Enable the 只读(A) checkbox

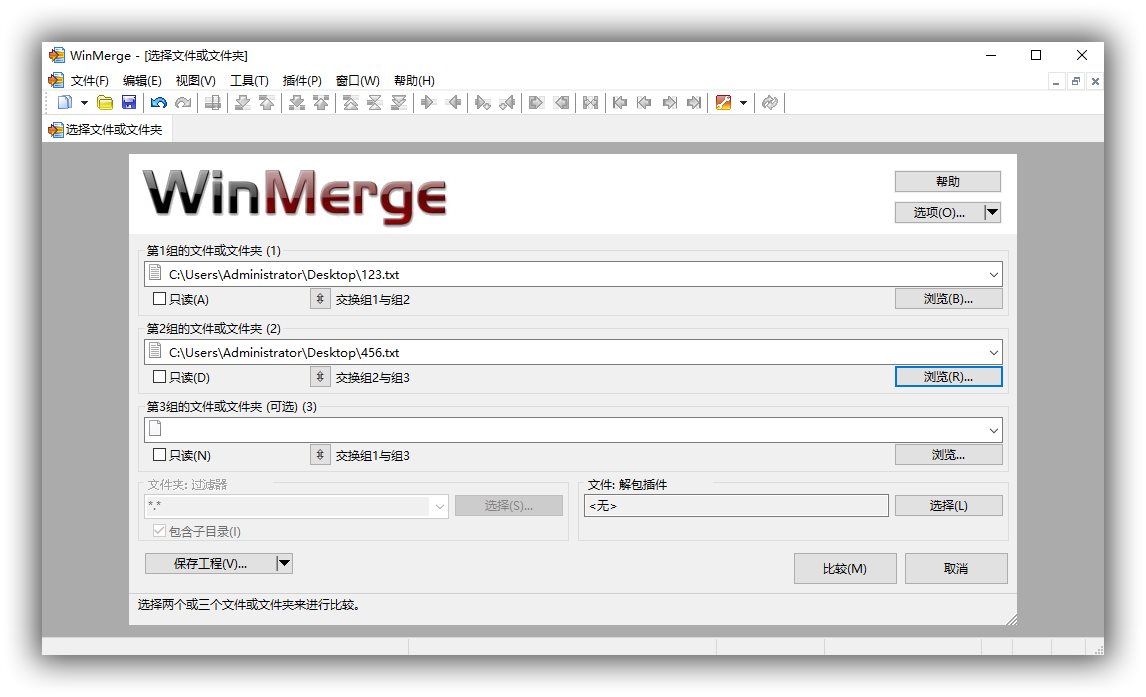pyautogui.click(x=159, y=299)
